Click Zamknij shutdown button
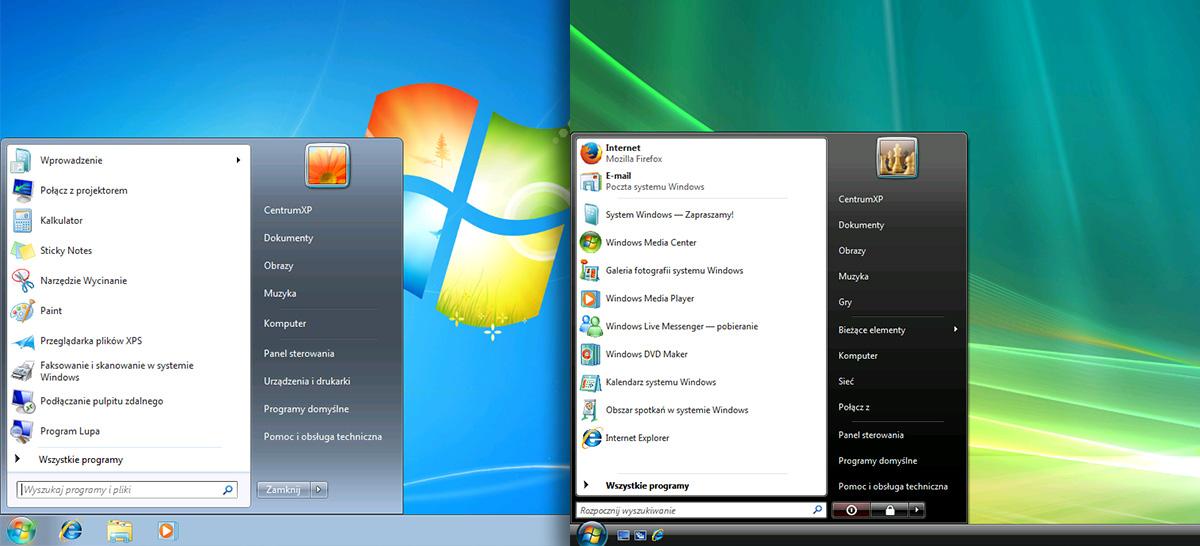This screenshot has width=1200, height=546. point(284,490)
